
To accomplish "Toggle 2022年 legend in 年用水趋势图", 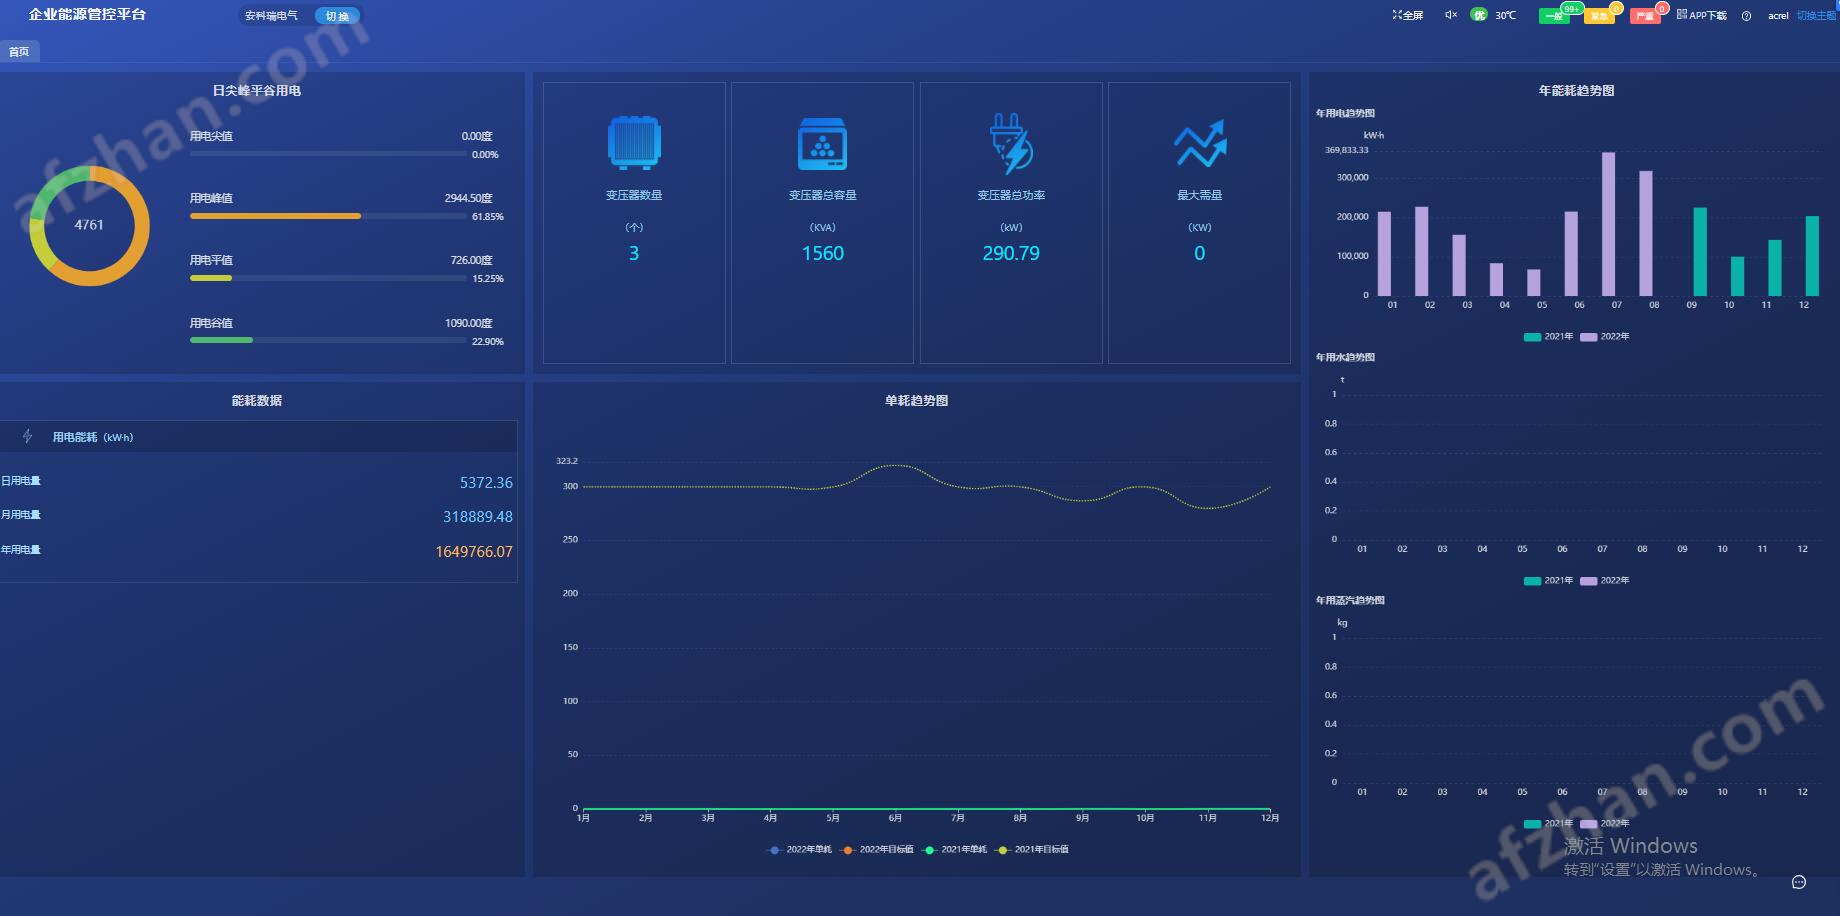I will click(1604, 581).
